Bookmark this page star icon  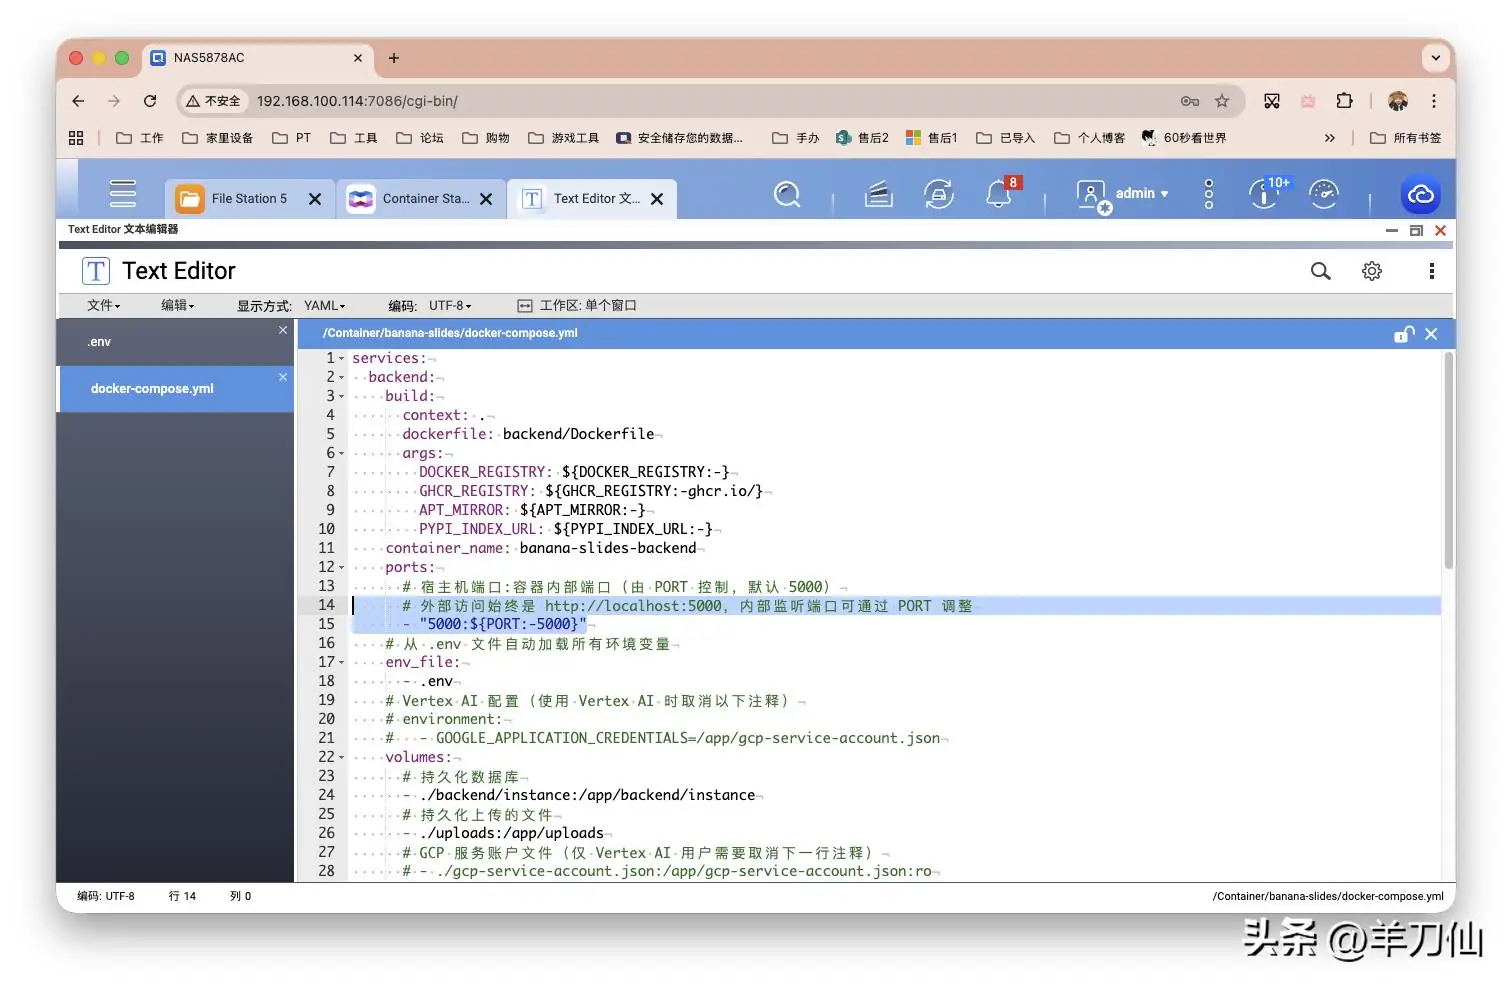[x=1222, y=101]
